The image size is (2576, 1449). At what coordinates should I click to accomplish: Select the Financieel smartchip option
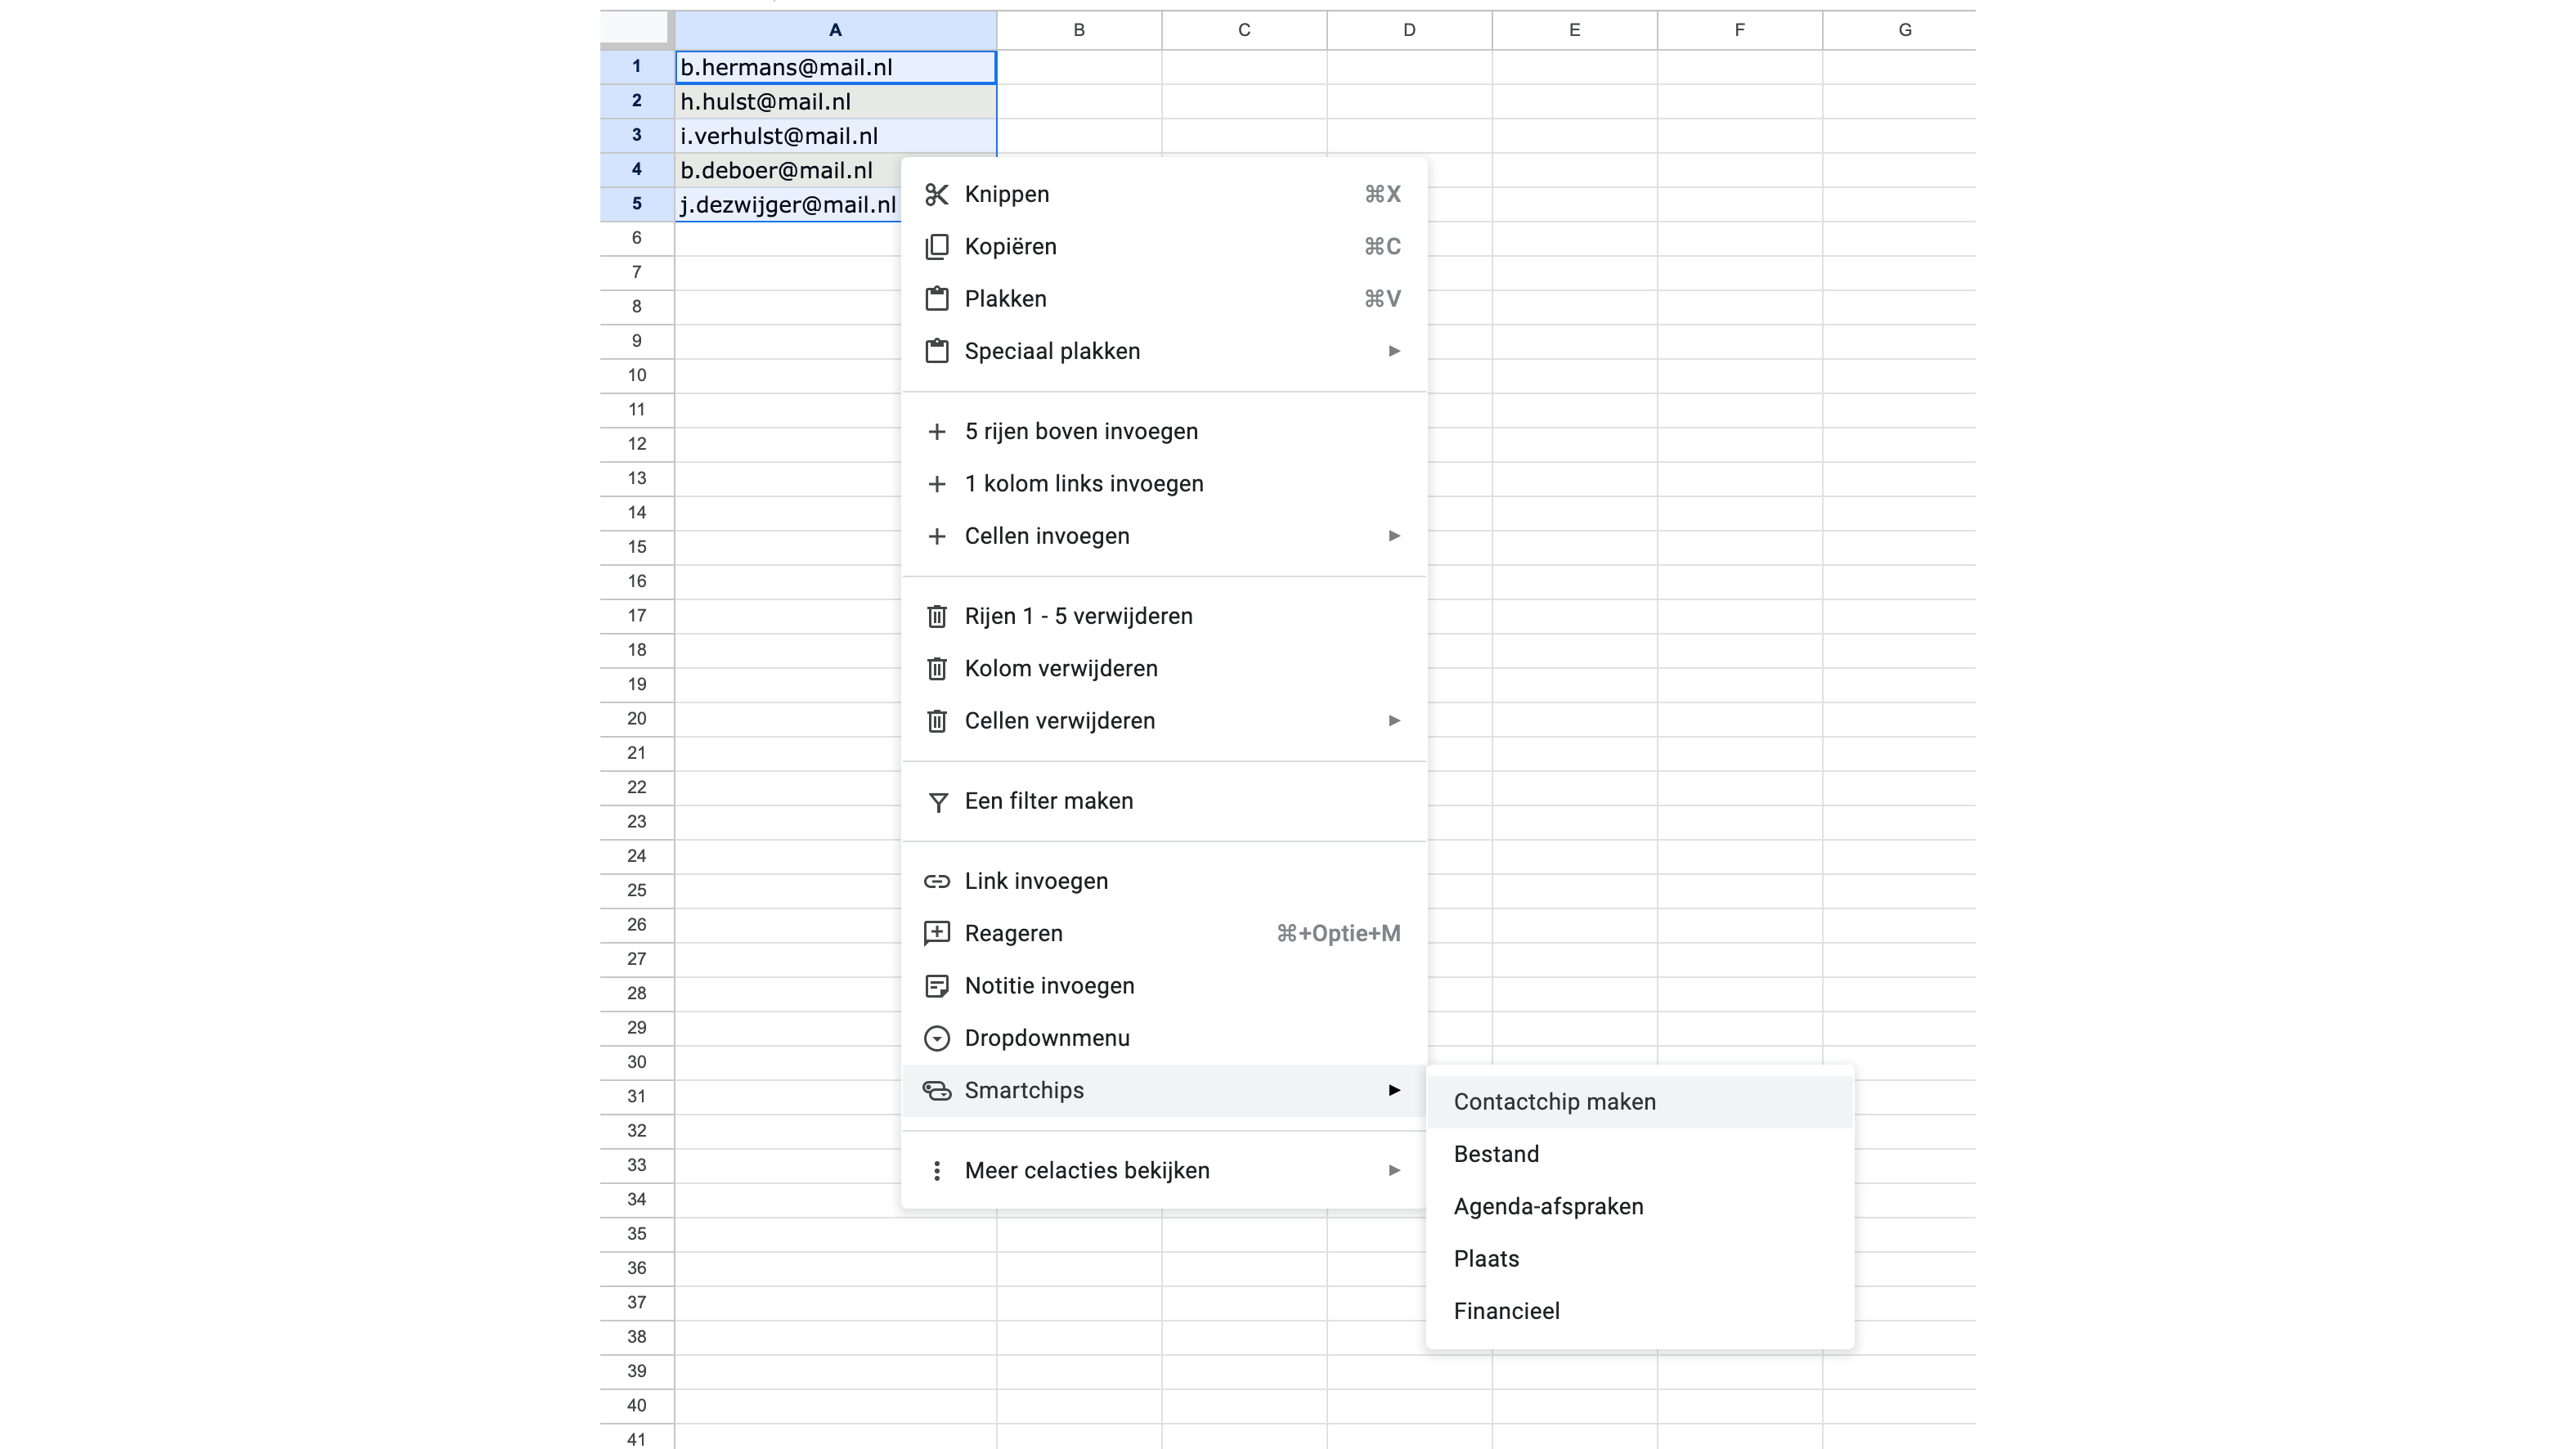coord(1506,1311)
